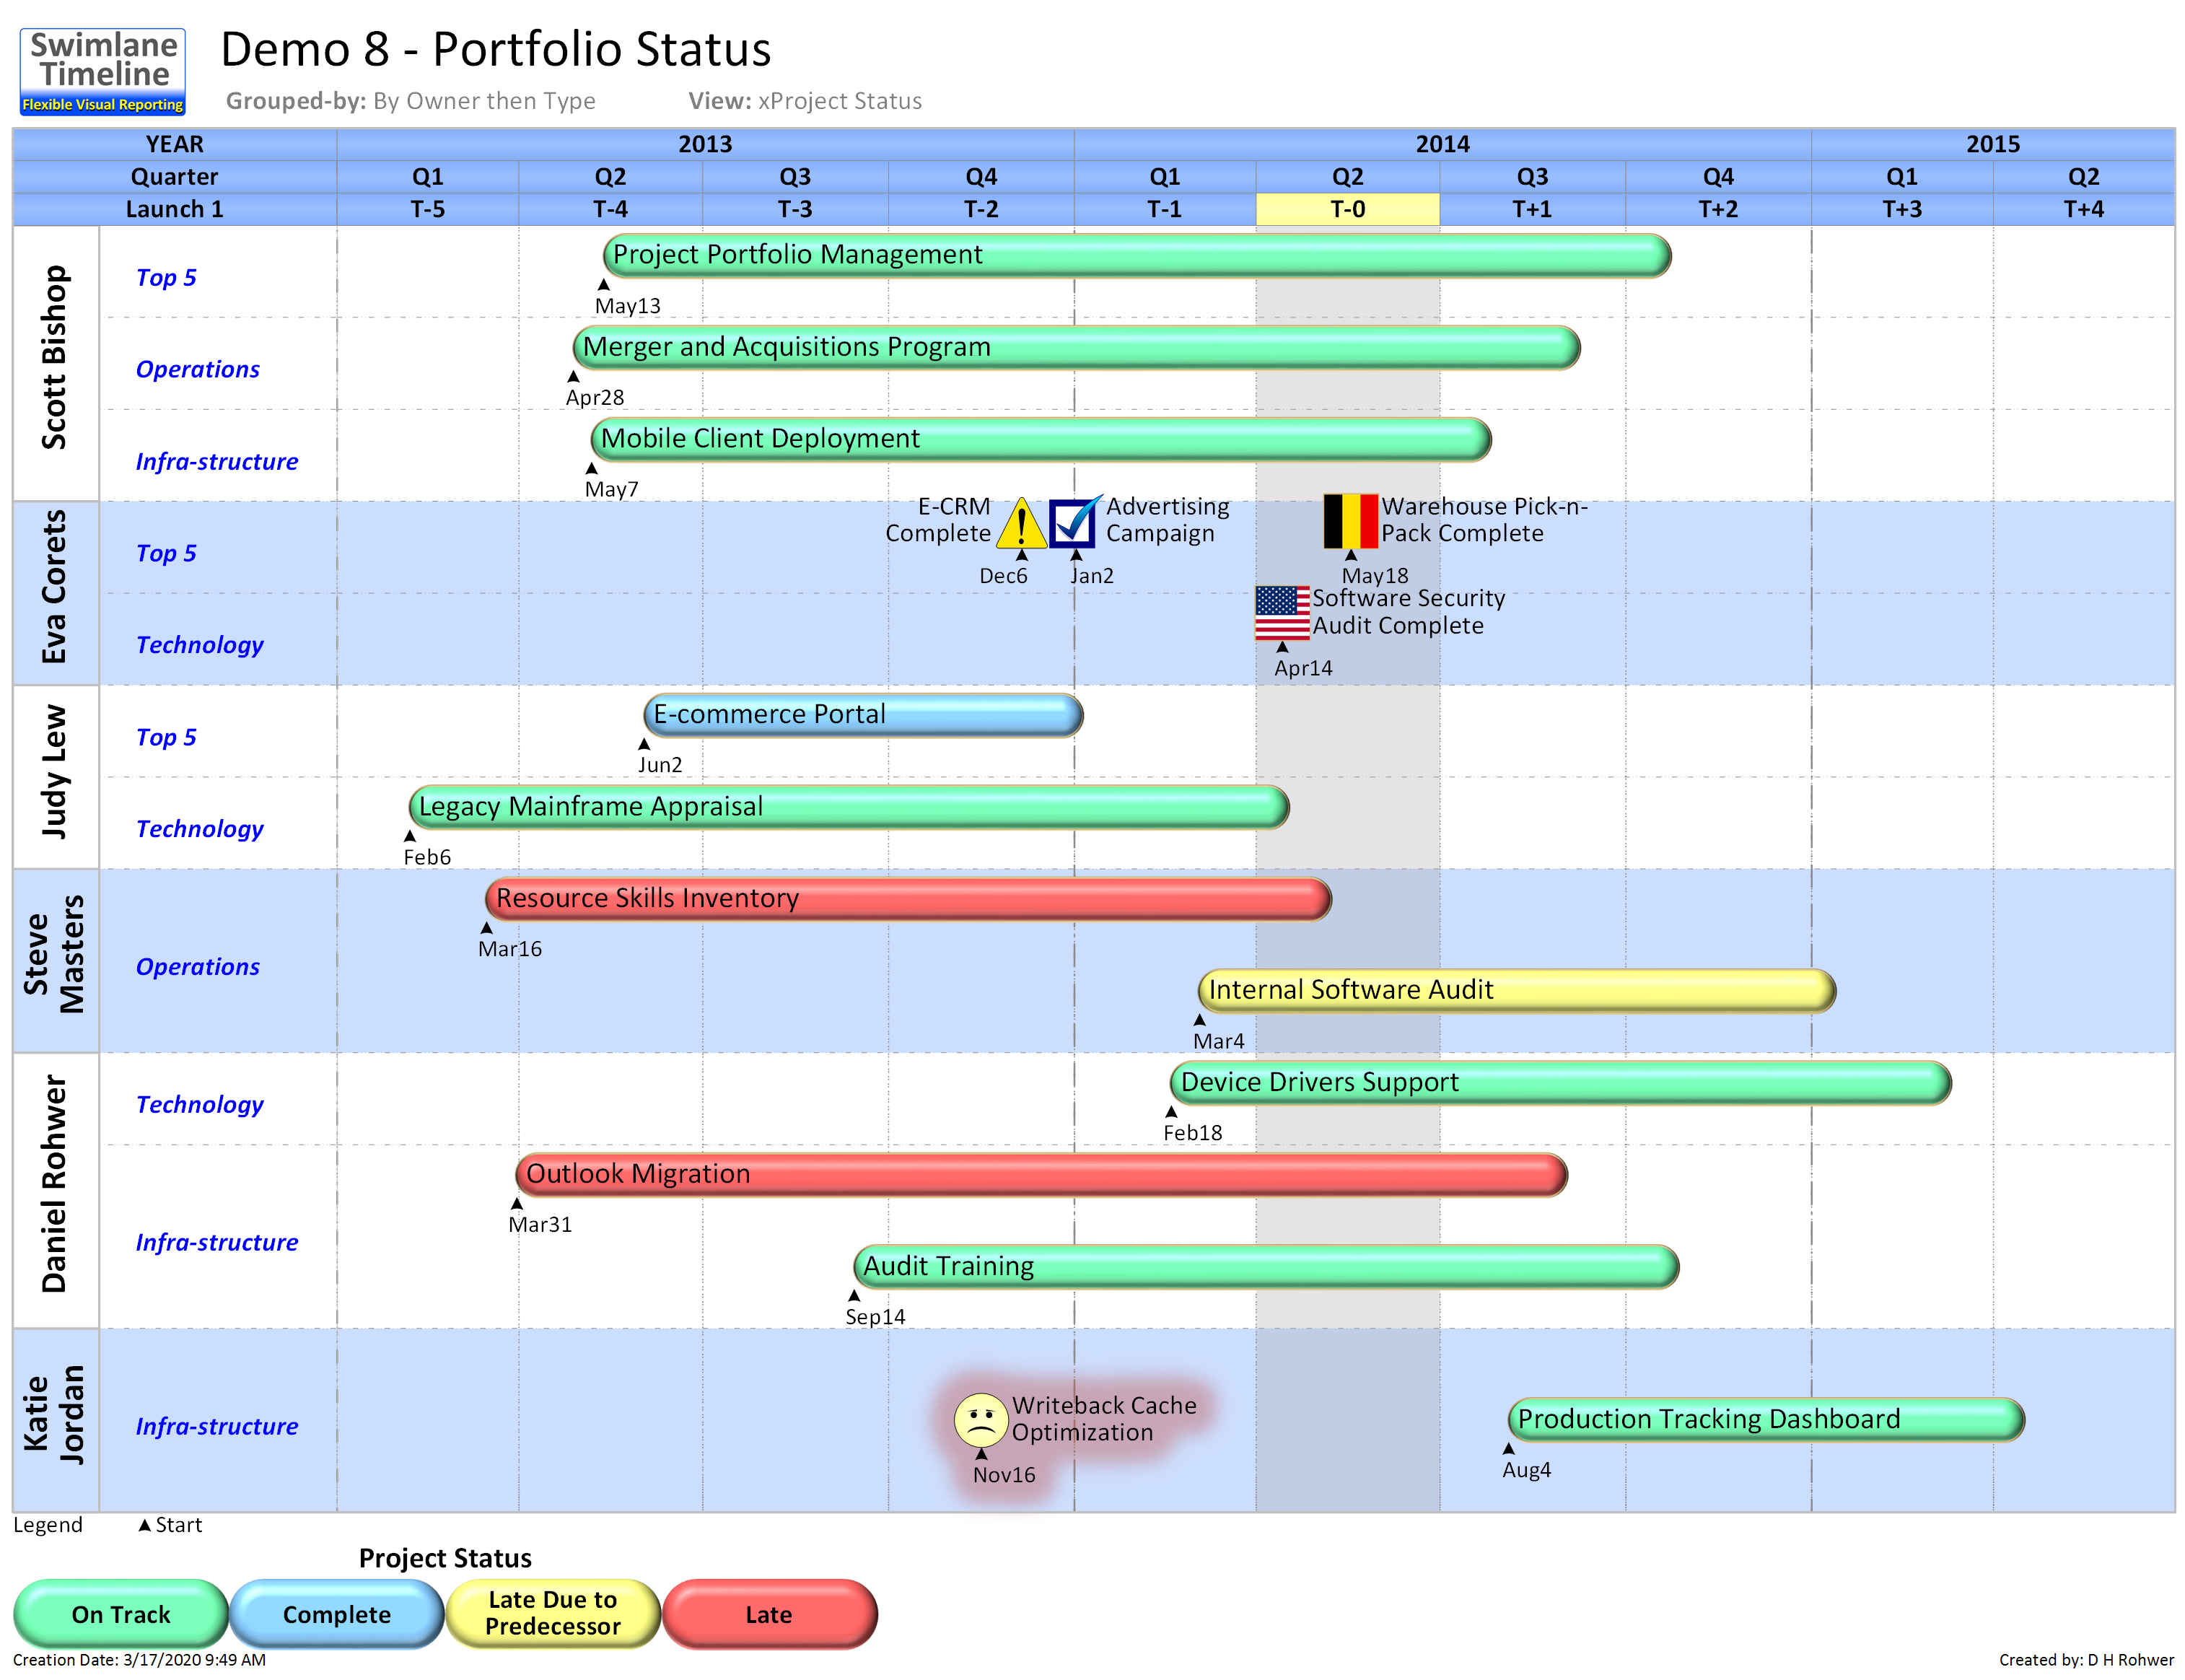Select the E-commerce Portal bar

tap(864, 716)
